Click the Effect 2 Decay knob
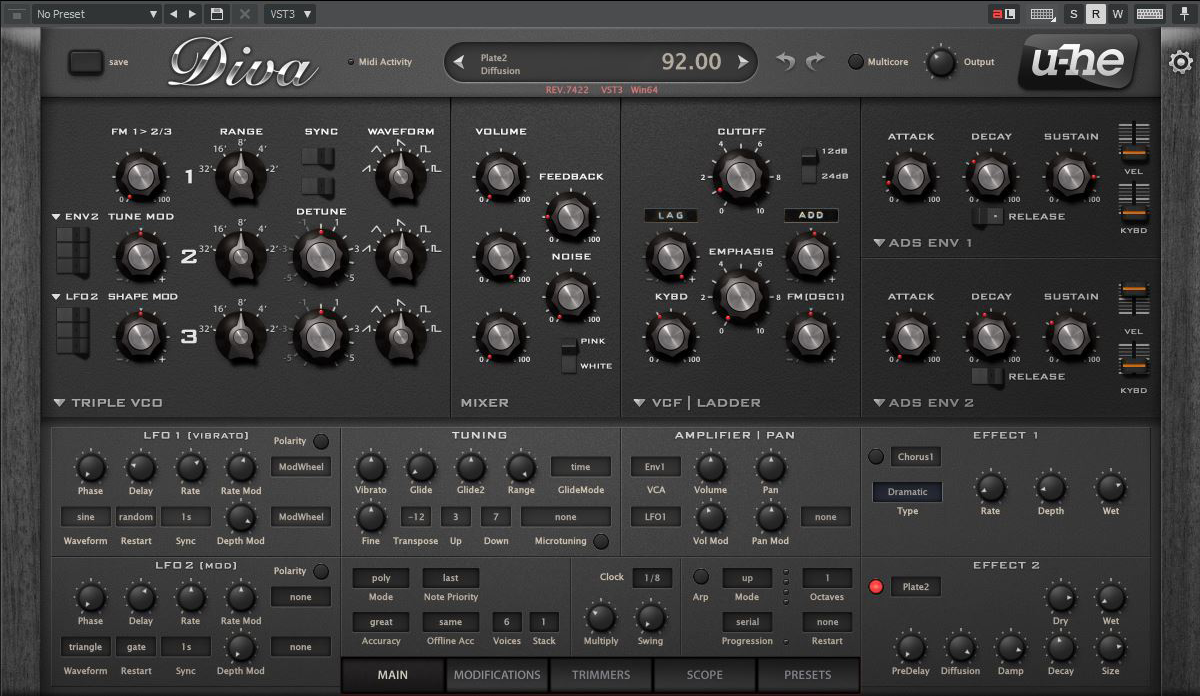1200x696 pixels. pyautogui.click(x=1060, y=647)
